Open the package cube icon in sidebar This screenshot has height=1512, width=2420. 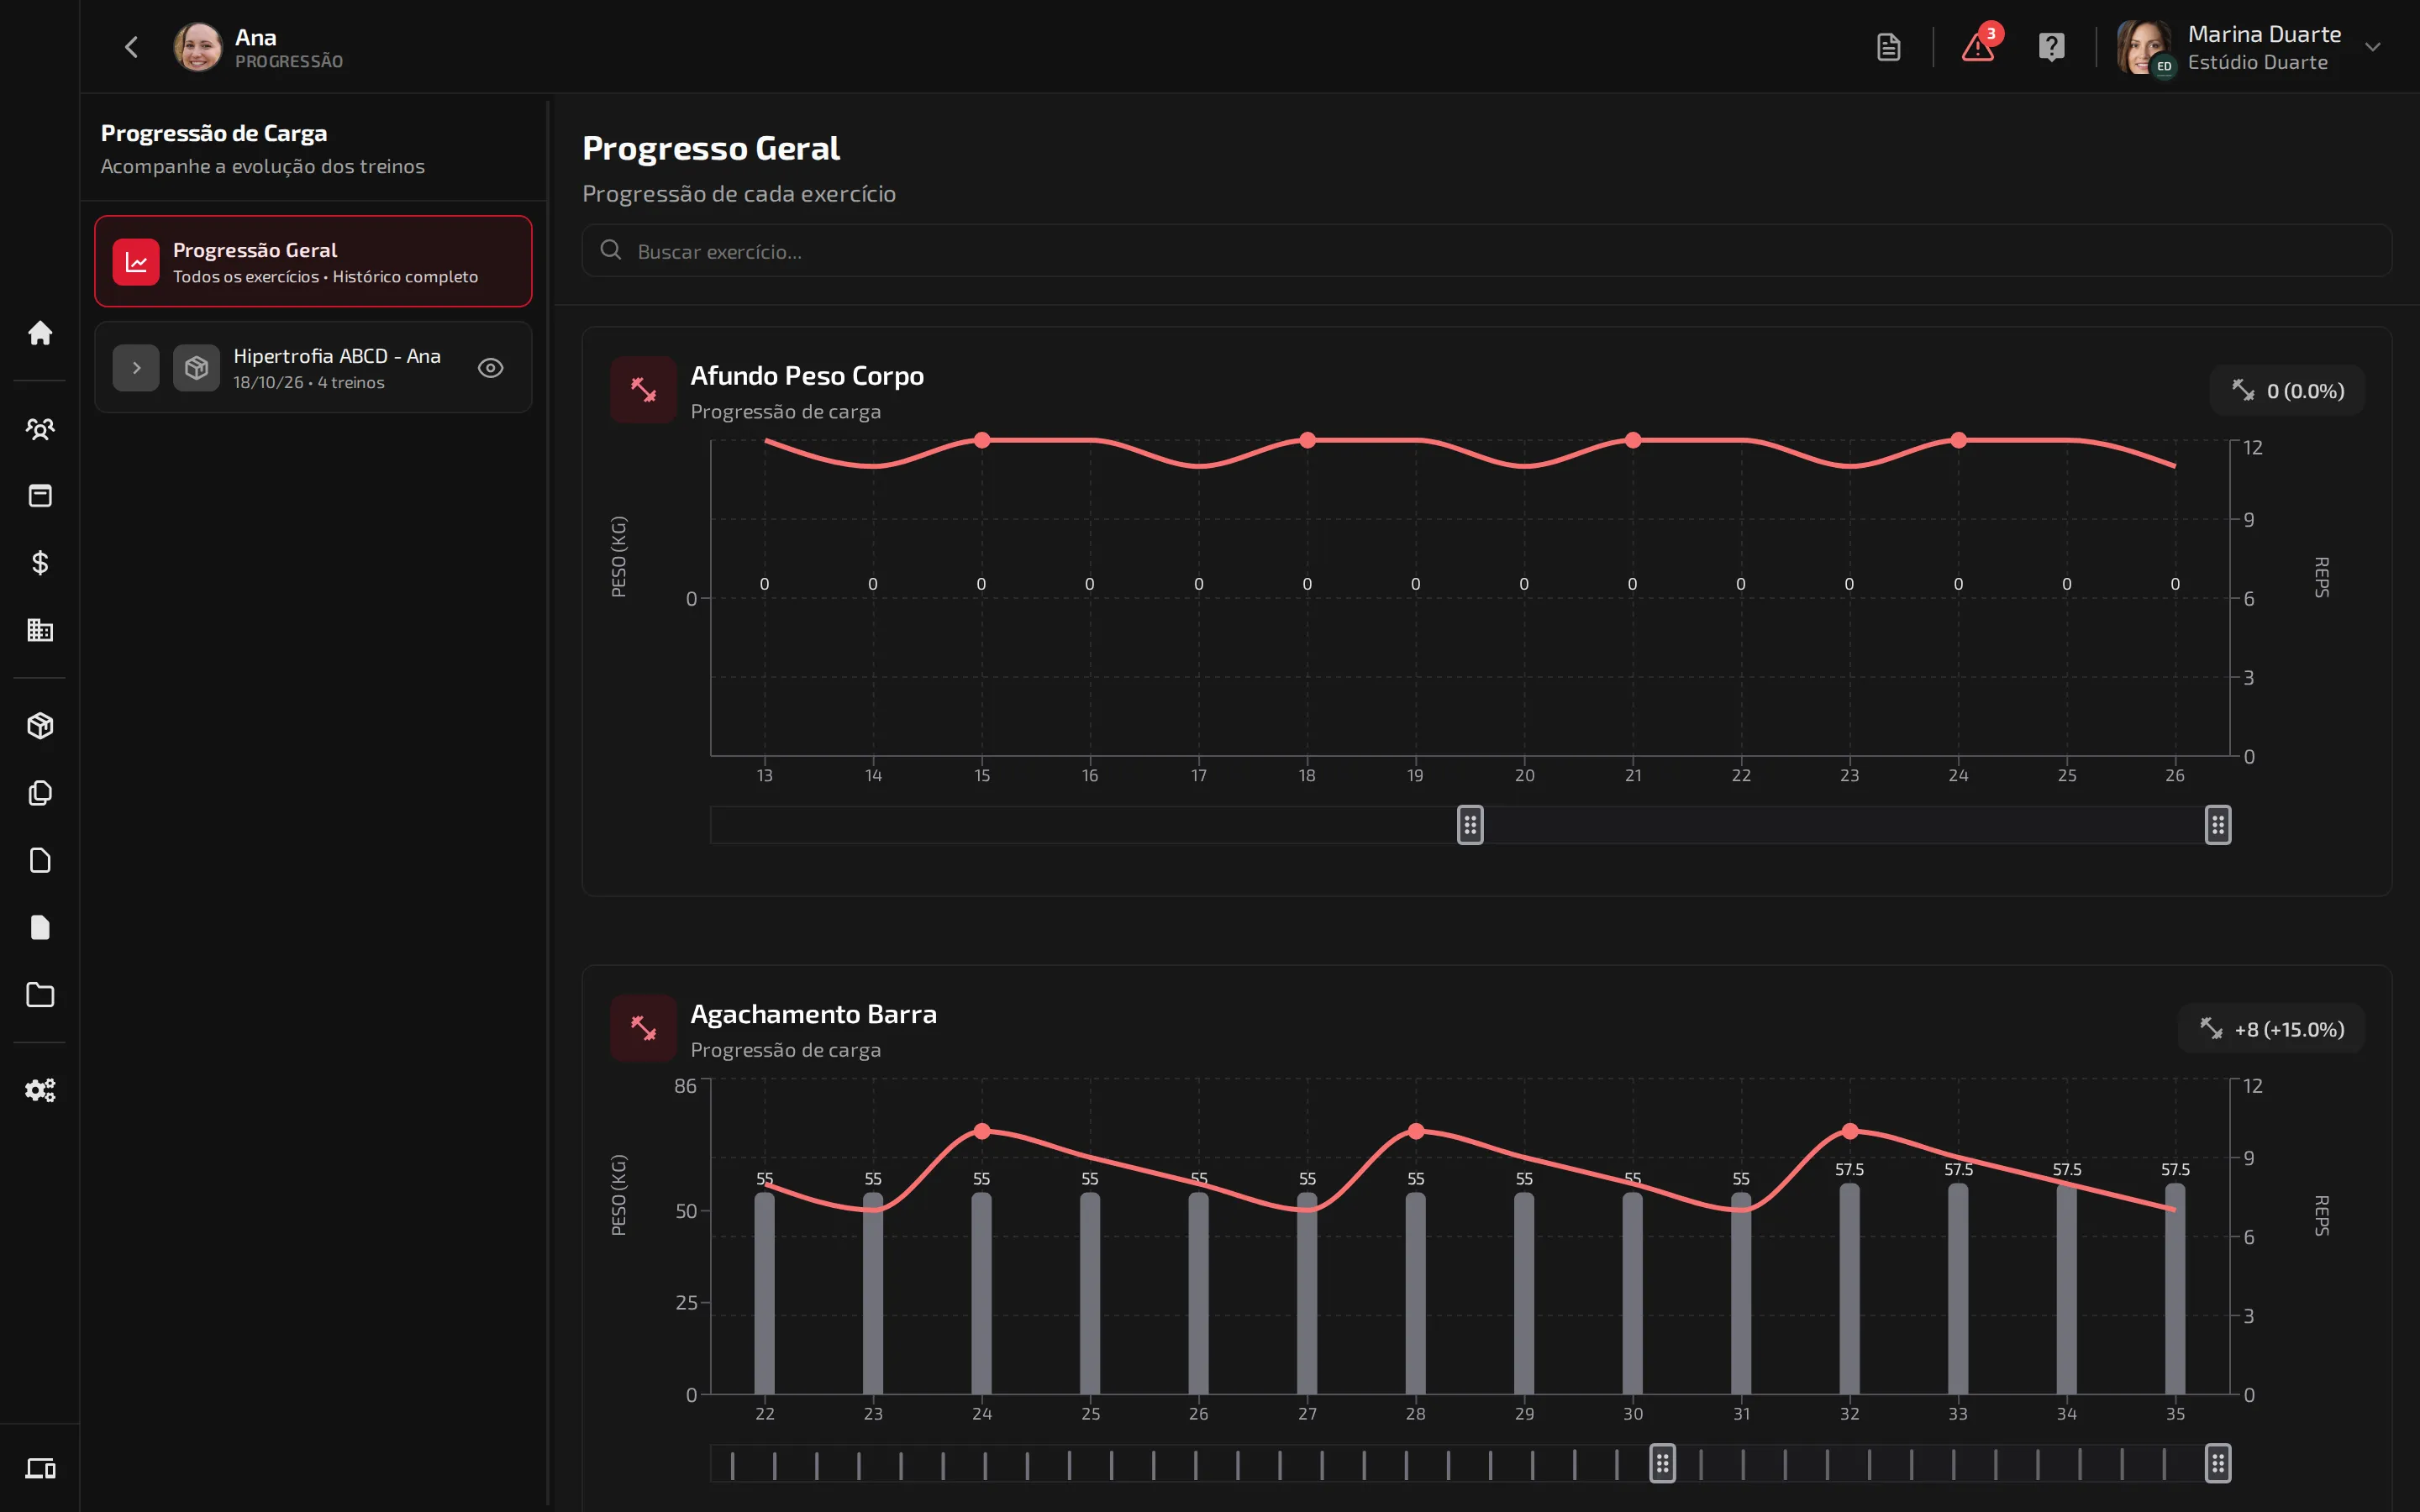(x=40, y=726)
